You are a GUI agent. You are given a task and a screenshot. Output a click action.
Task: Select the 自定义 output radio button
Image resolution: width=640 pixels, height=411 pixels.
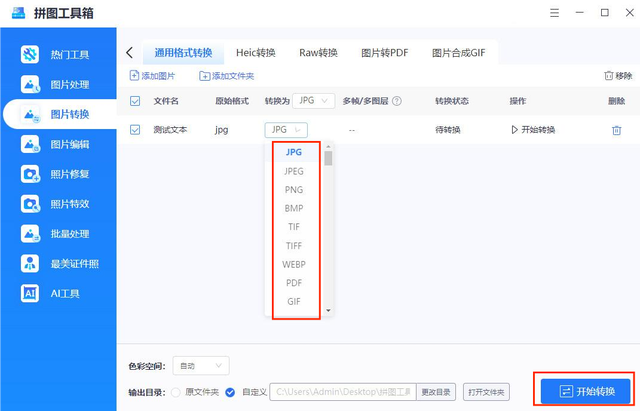[x=230, y=392]
